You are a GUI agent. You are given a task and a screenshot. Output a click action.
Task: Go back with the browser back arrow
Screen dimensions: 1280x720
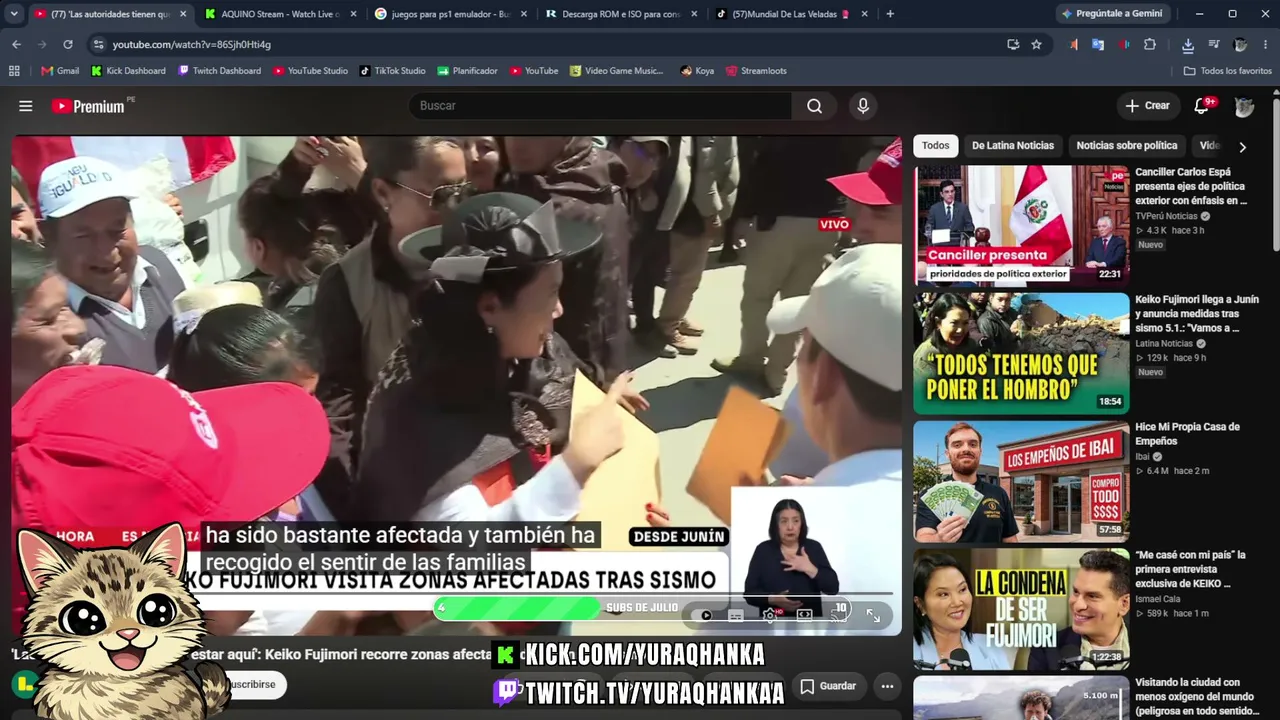(x=16, y=44)
